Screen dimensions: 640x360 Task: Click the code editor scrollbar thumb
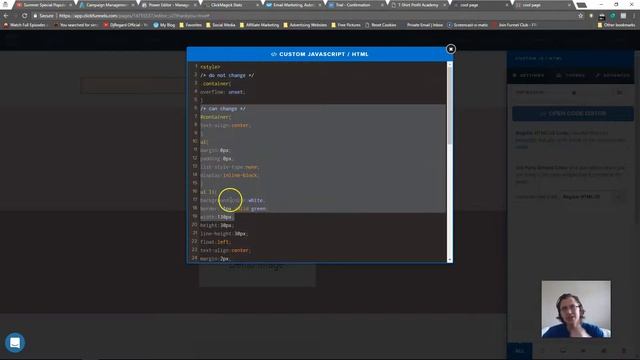pos(450,105)
